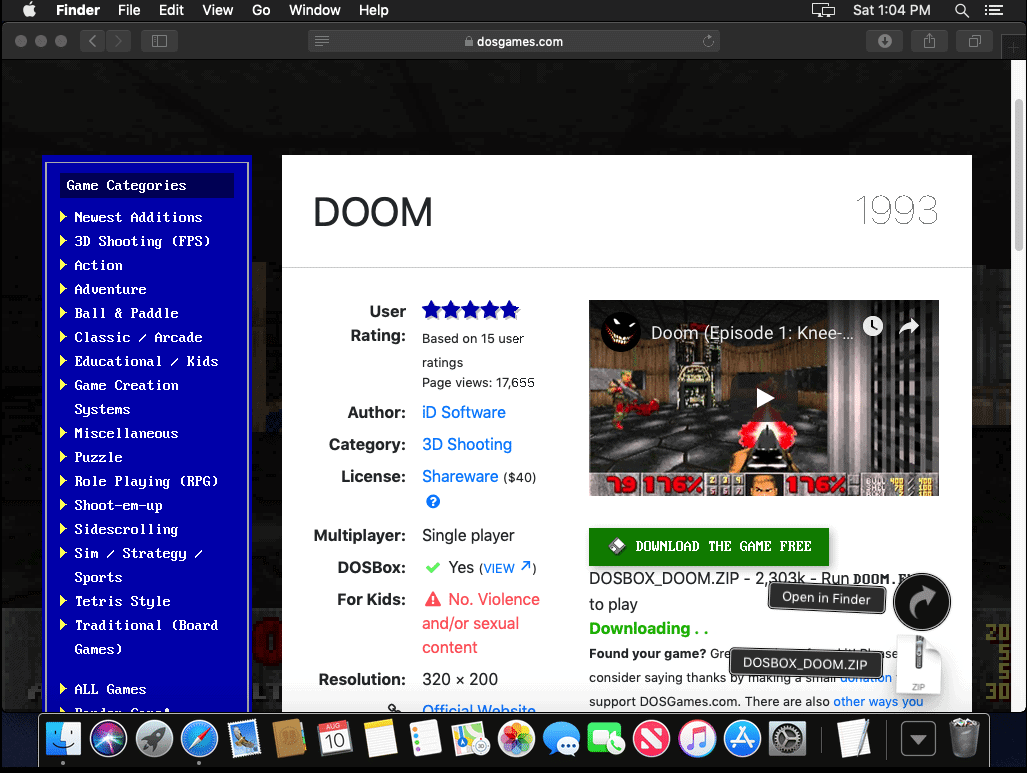The width and height of the screenshot is (1027, 773).
Task: Show the Safari tab overview
Action: (975, 41)
